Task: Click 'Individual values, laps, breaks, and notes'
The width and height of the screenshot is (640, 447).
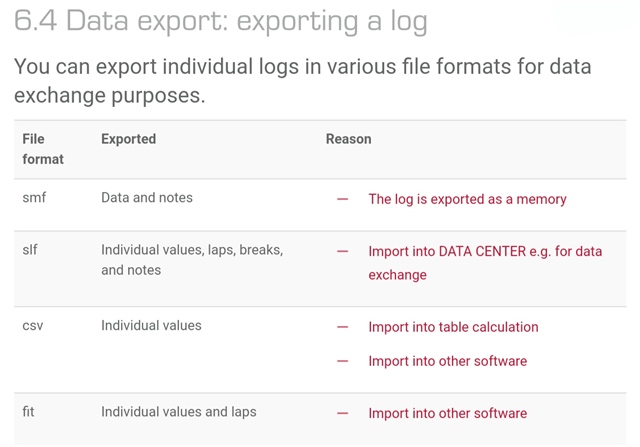Action: tap(192, 260)
